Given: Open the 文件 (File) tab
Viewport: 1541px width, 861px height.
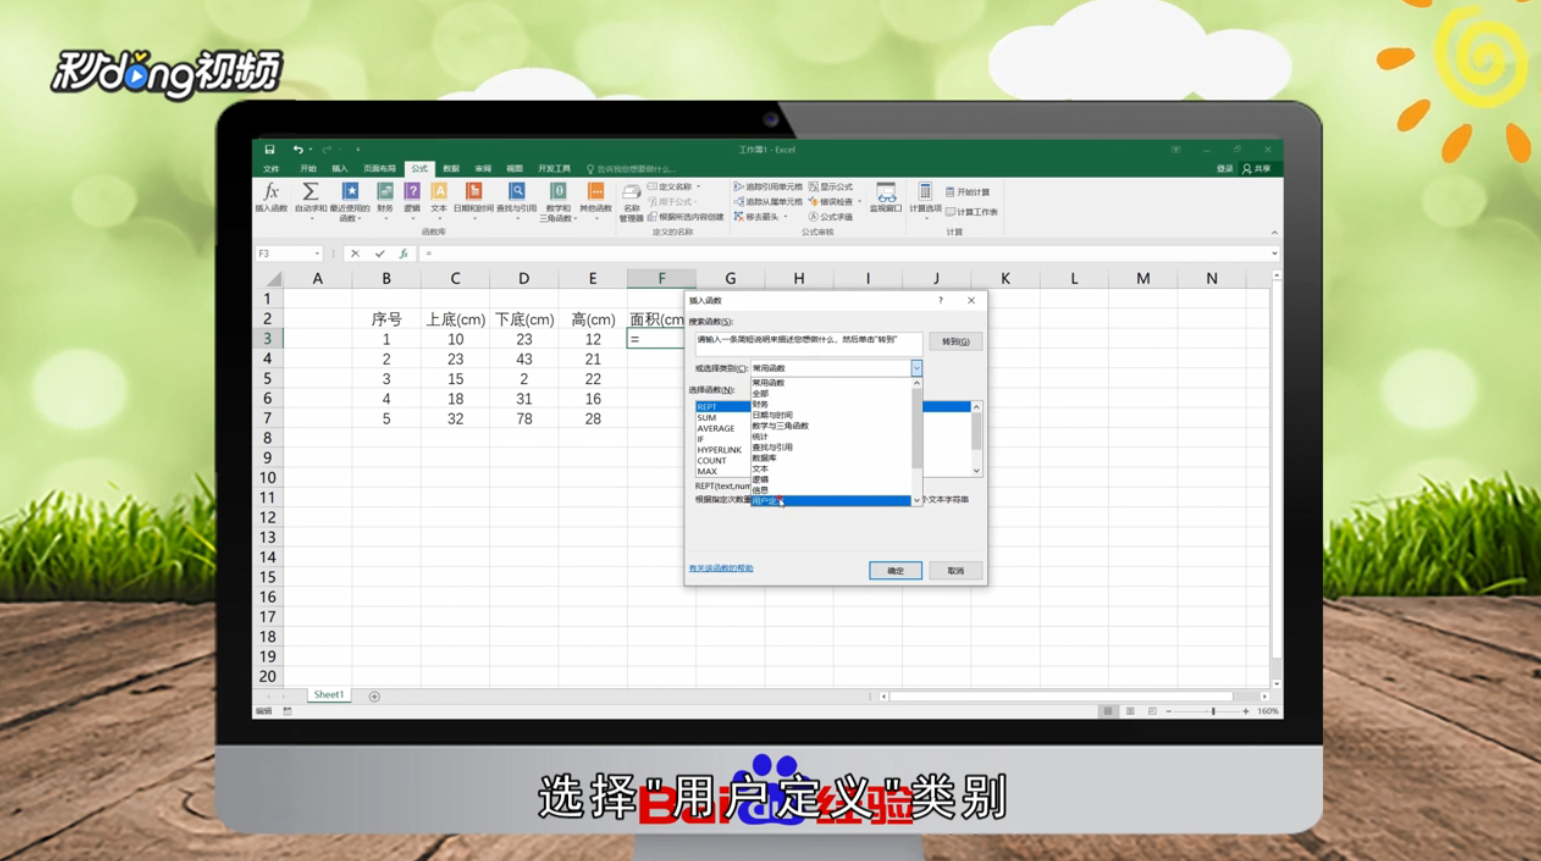Looking at the screenshot, I should pyautogui.click(x=271, y=169).
